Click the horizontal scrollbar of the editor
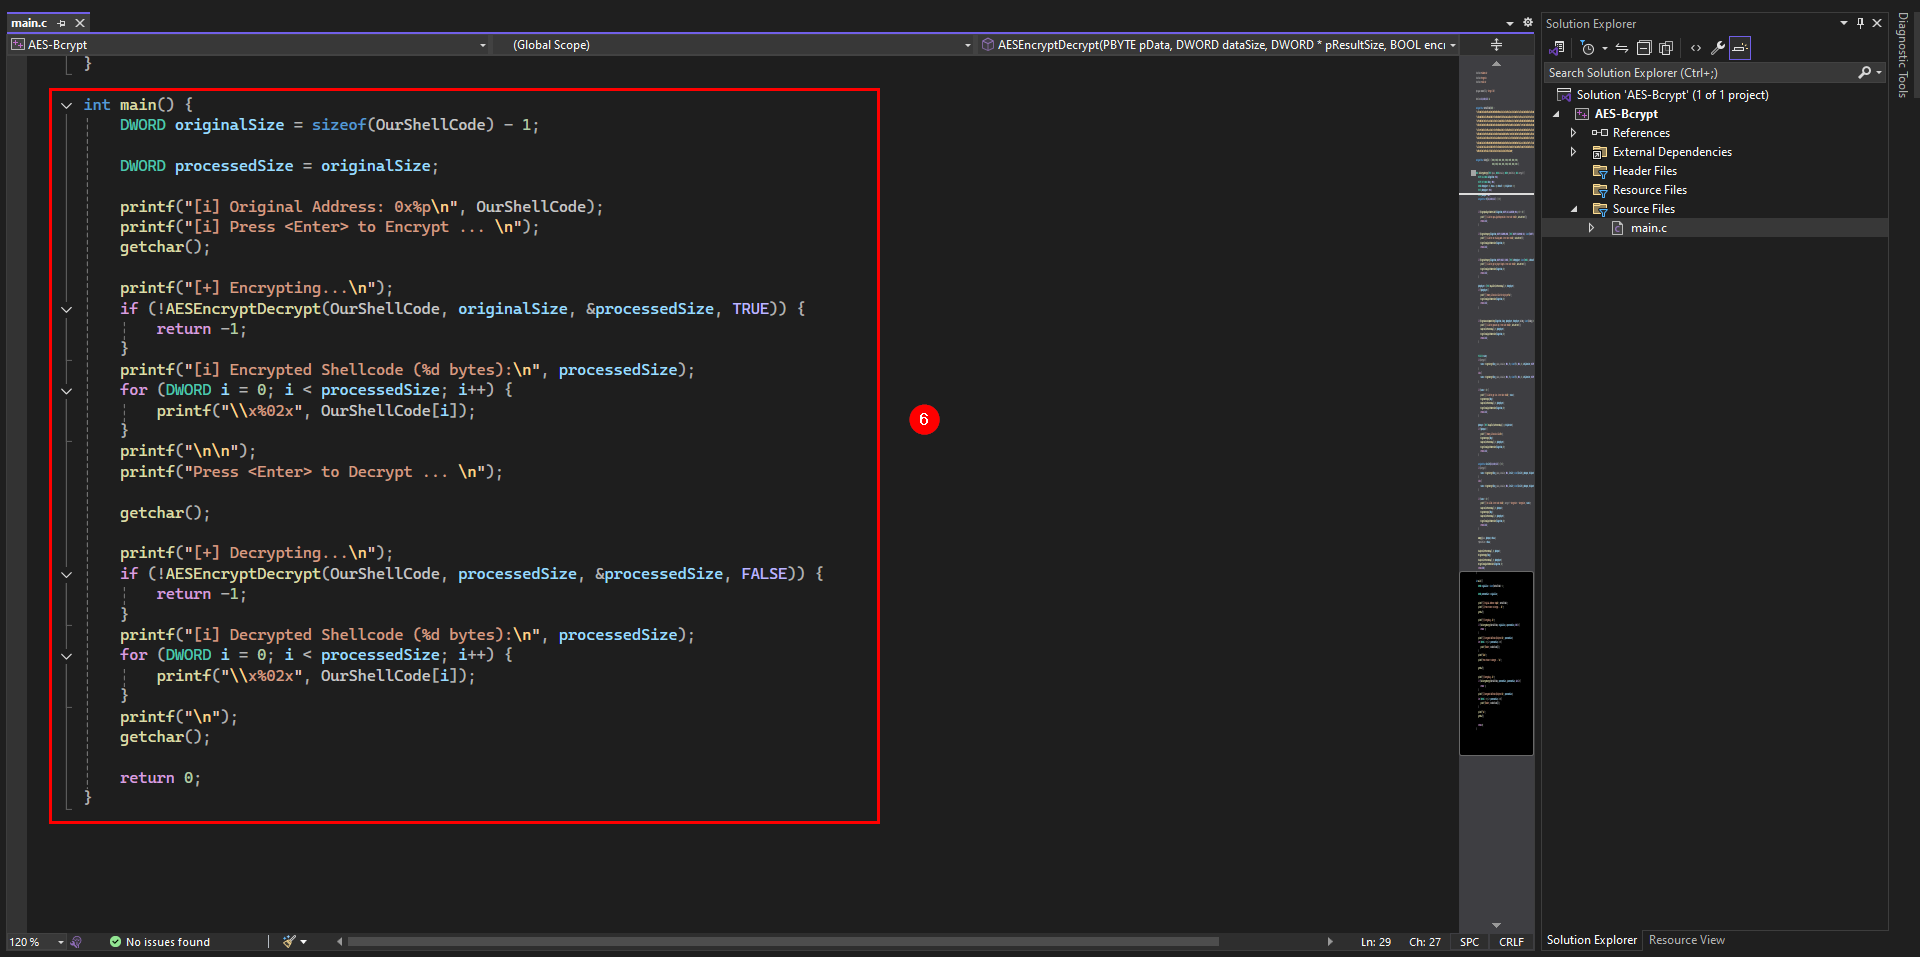1920x957 pixels. (783, 942)
